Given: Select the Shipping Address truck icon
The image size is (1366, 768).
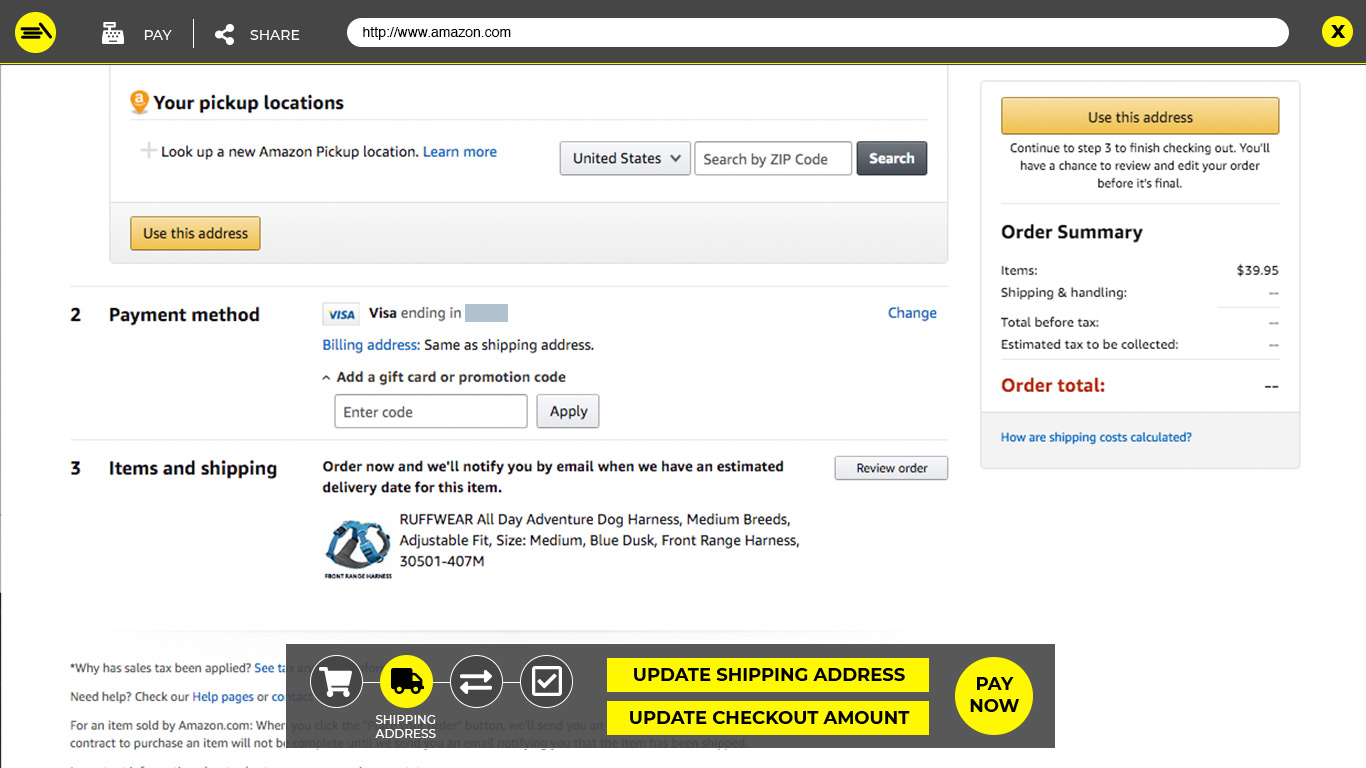Looking at the screenshot, I should click(x=406, y=682).
